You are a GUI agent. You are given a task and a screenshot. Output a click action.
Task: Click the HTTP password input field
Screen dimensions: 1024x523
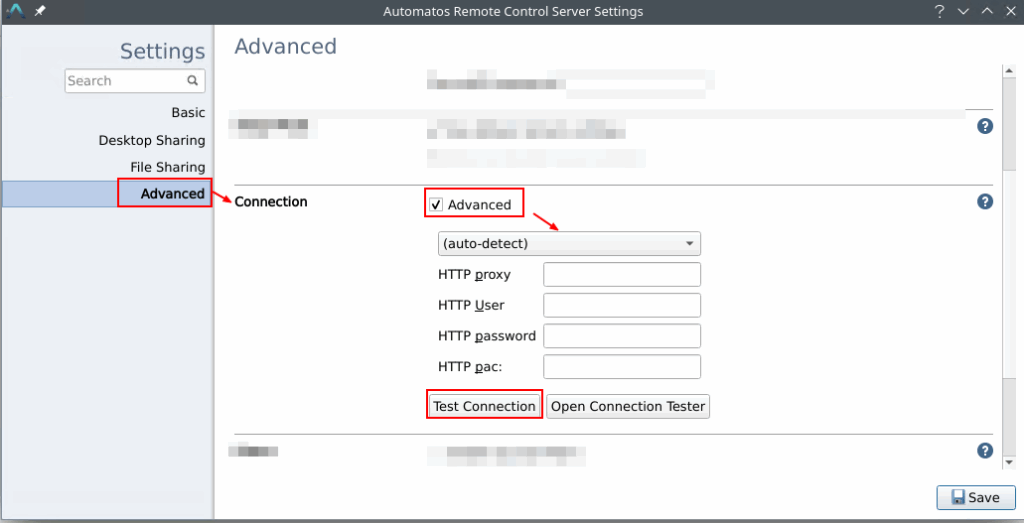click(x=622, y=336)
